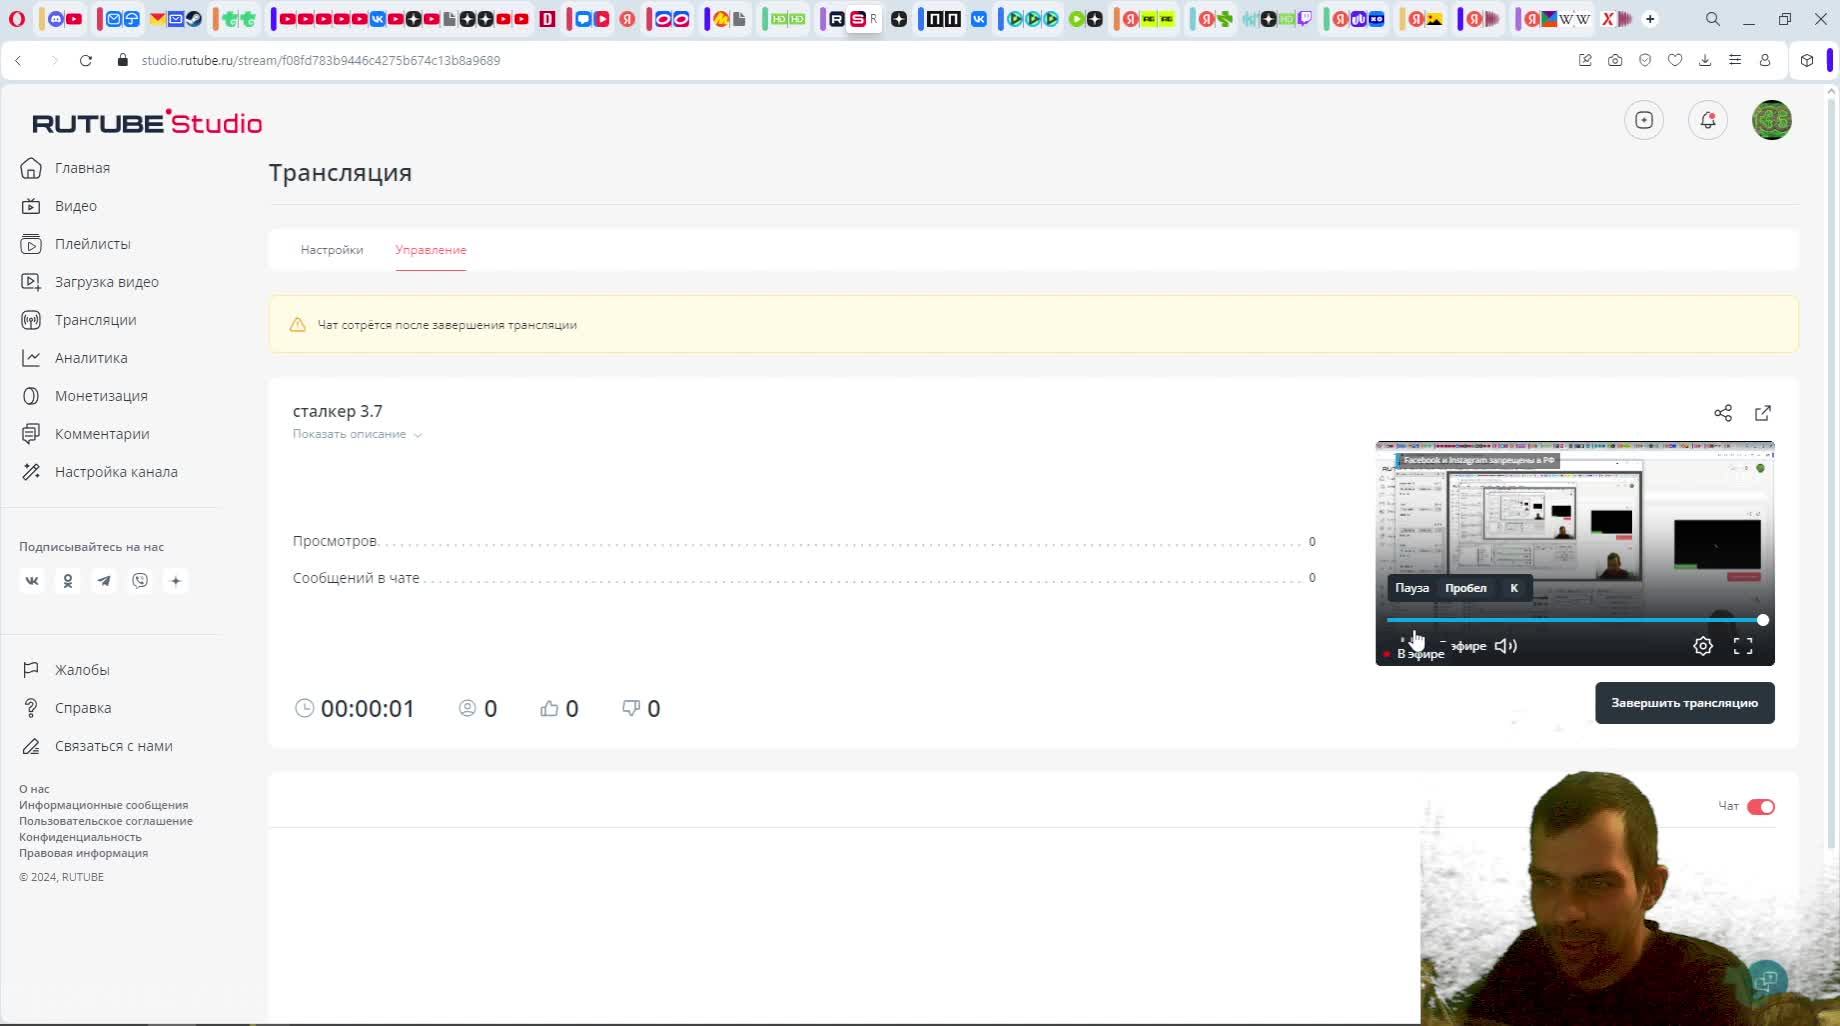
Task: Open Жалобы in the sidebar
Action: (65, 670)
